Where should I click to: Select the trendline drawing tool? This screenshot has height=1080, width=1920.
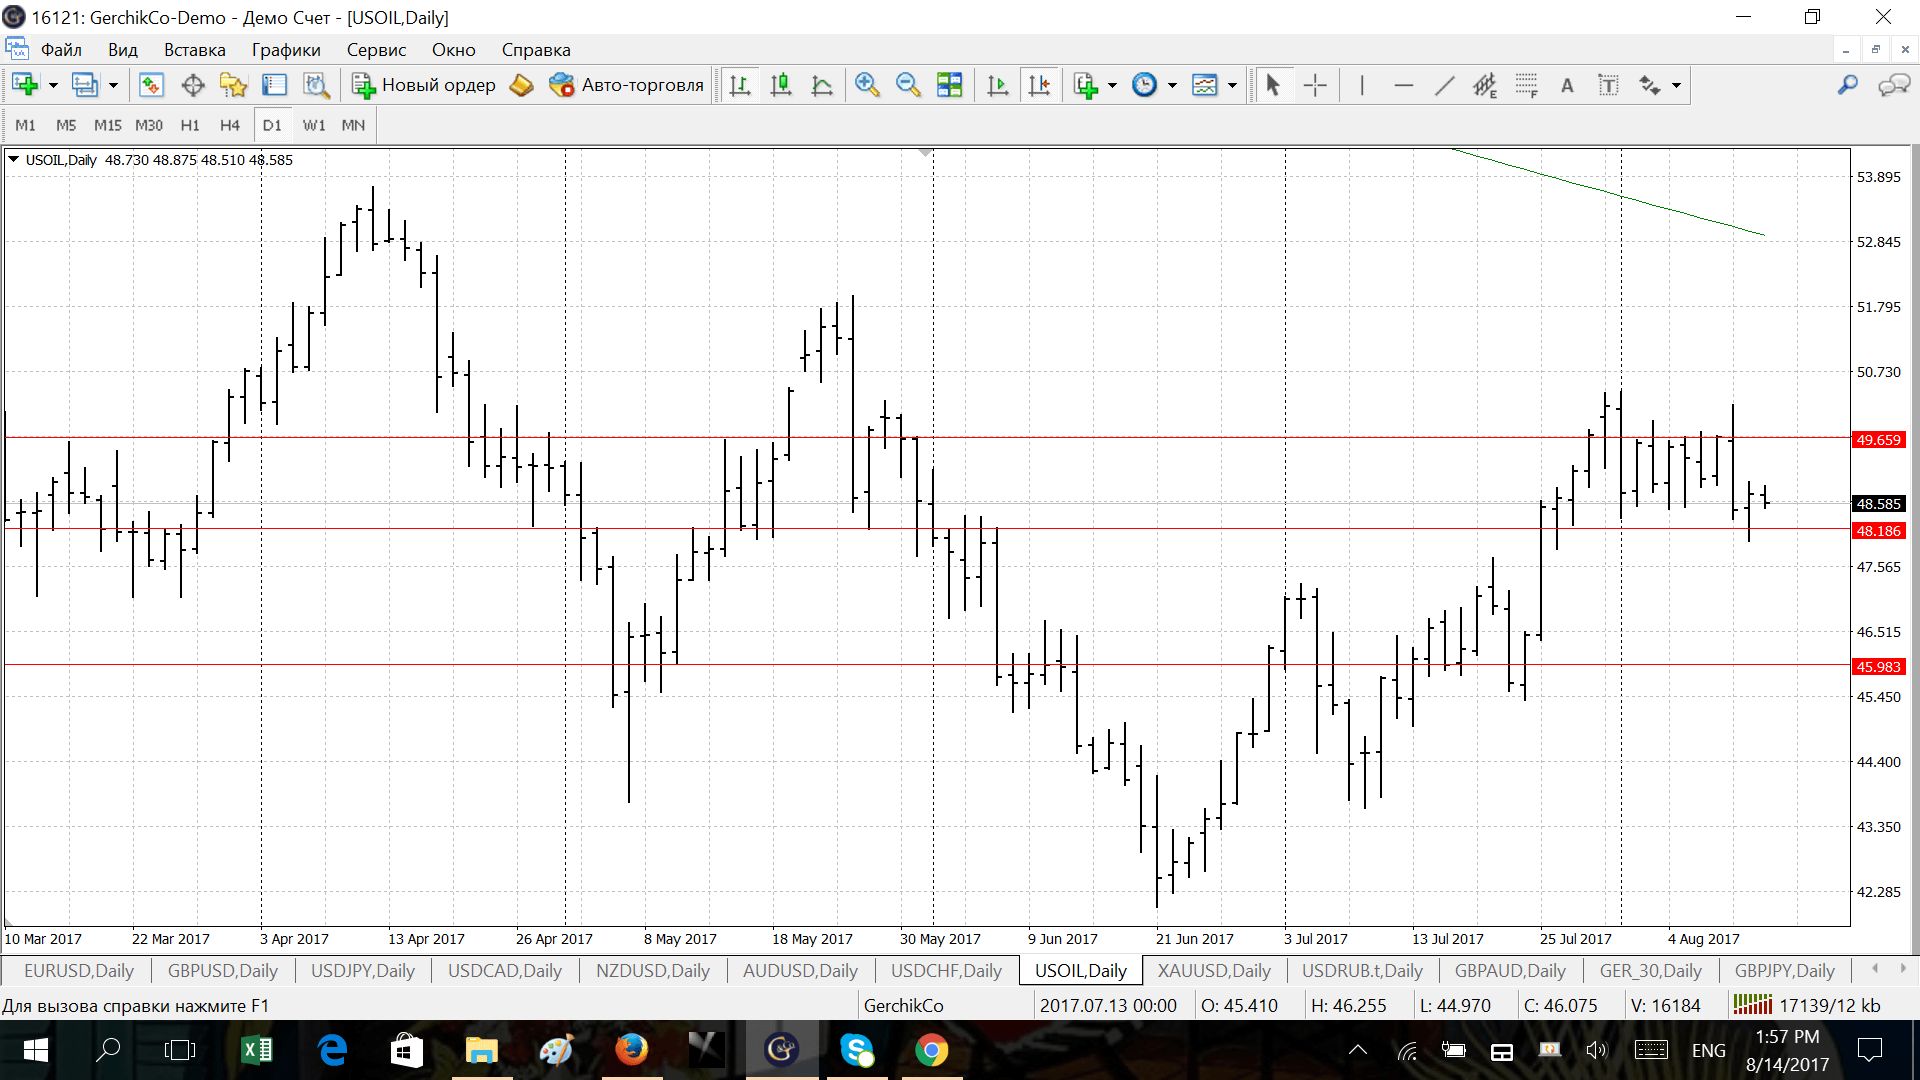click(x=1444, y=85)
